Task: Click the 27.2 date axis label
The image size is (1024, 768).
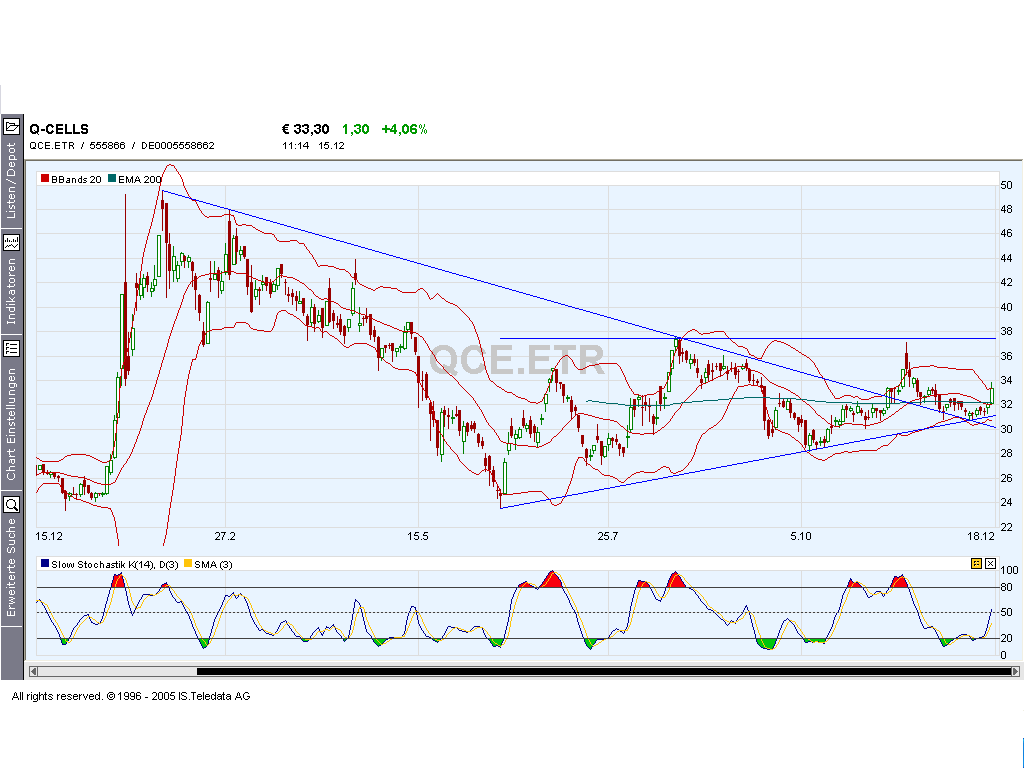Action: [225, 536]
